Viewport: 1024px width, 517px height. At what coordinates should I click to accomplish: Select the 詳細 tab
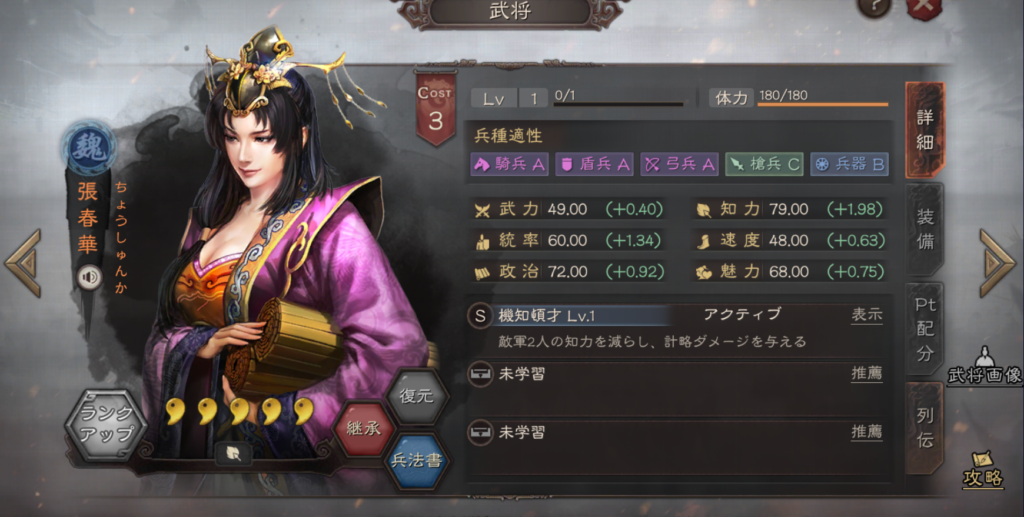[925, 130]
